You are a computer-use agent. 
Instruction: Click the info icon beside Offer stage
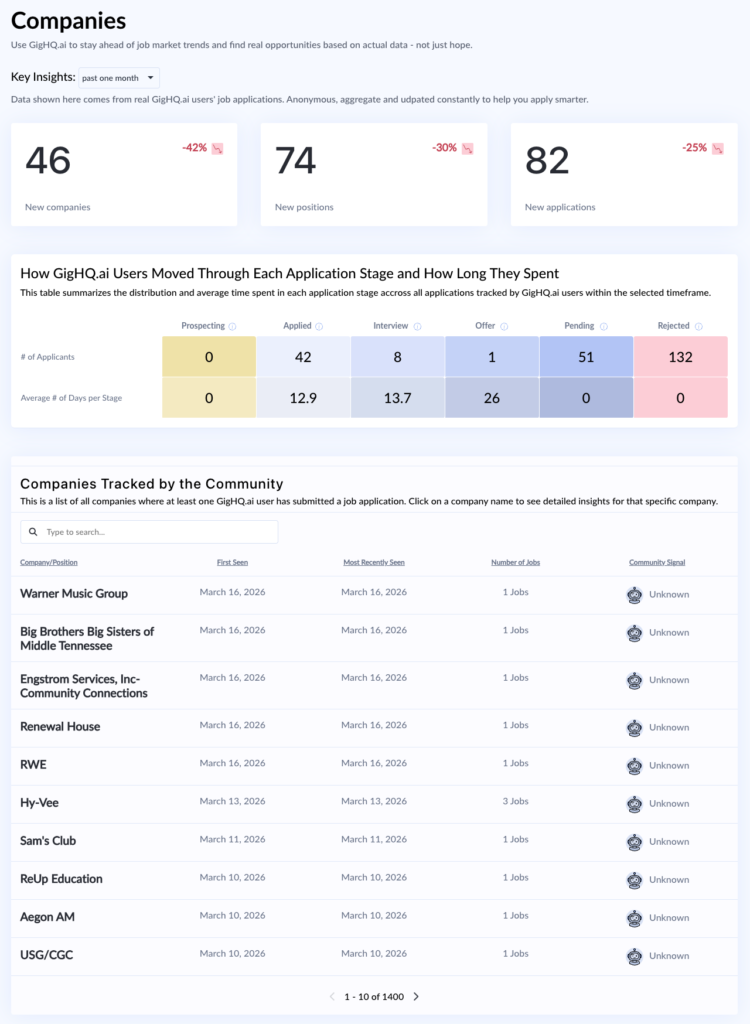tap(503, 326)
